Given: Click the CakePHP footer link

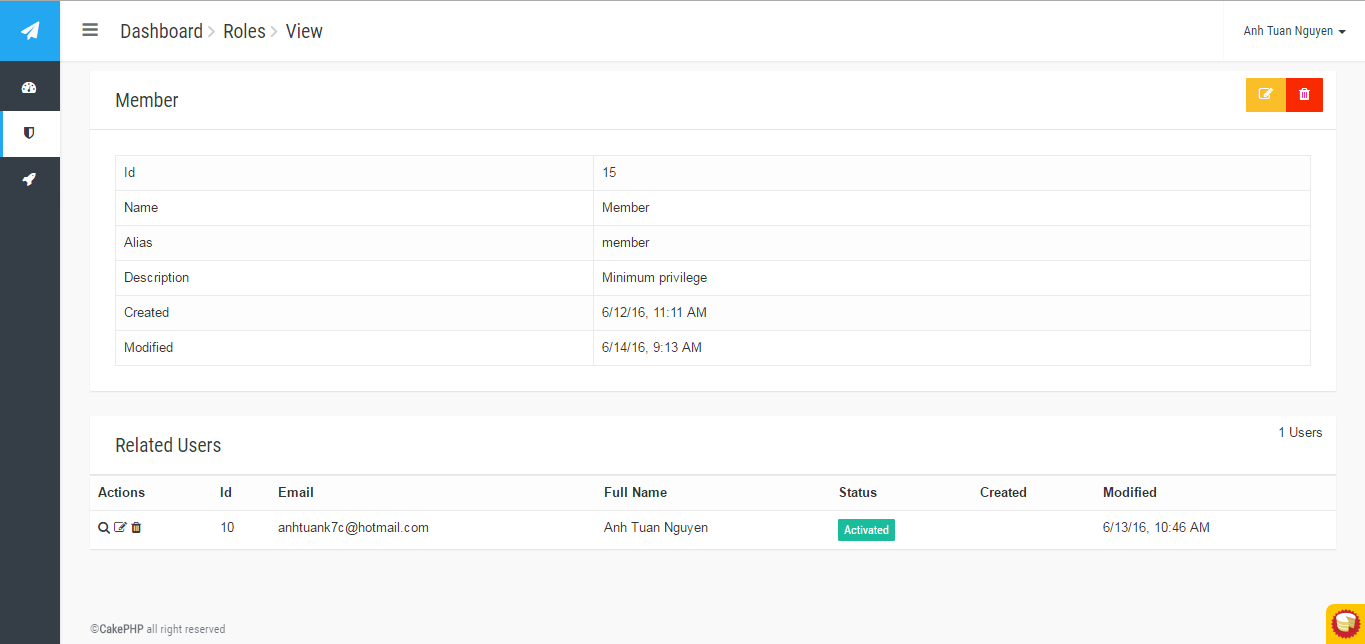Looking at the screenshot, I should tap(121, 629).
